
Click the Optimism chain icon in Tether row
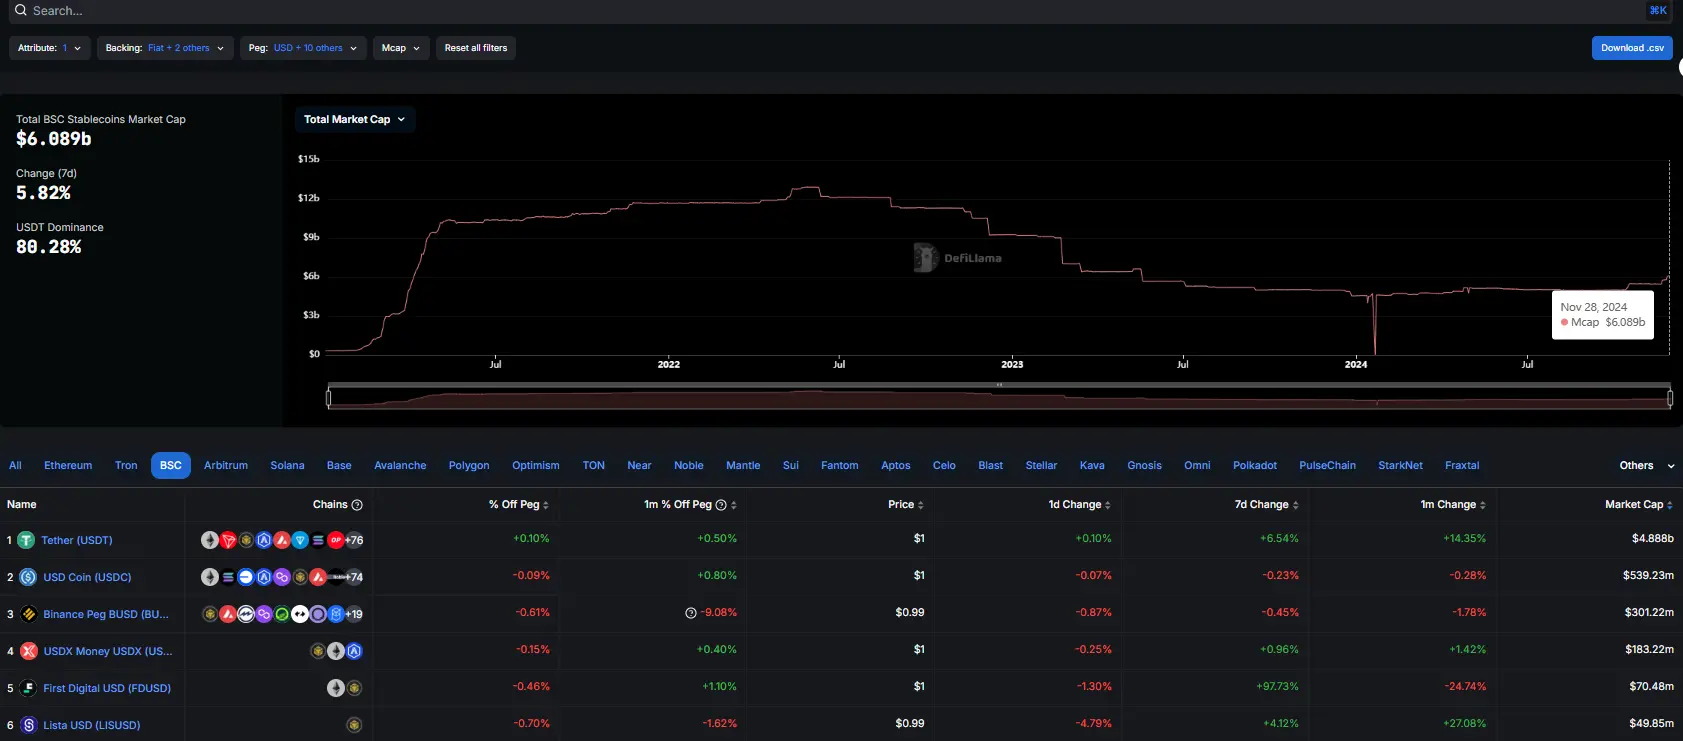(x=336, y=540)
